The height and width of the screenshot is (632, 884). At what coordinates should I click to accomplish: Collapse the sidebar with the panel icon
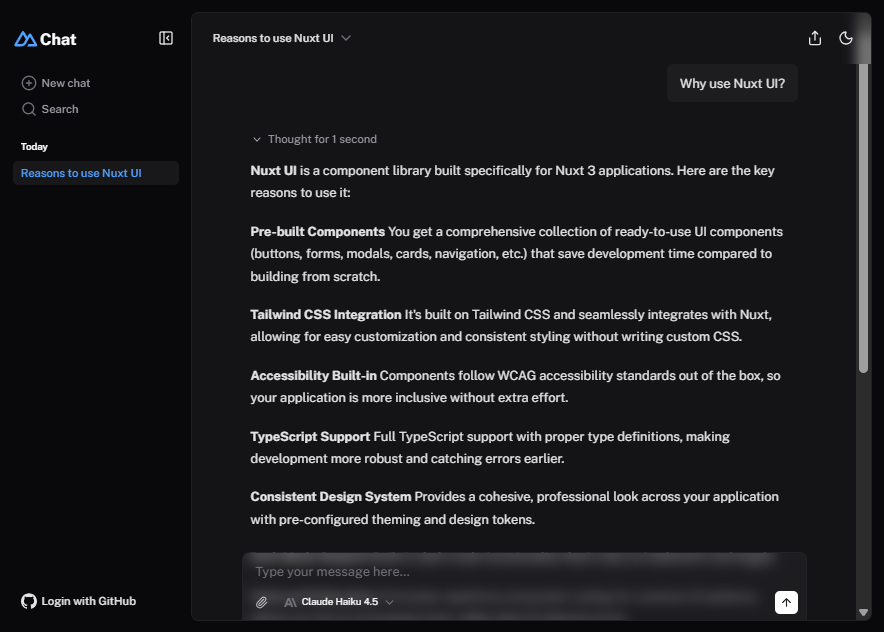(166, 38)
